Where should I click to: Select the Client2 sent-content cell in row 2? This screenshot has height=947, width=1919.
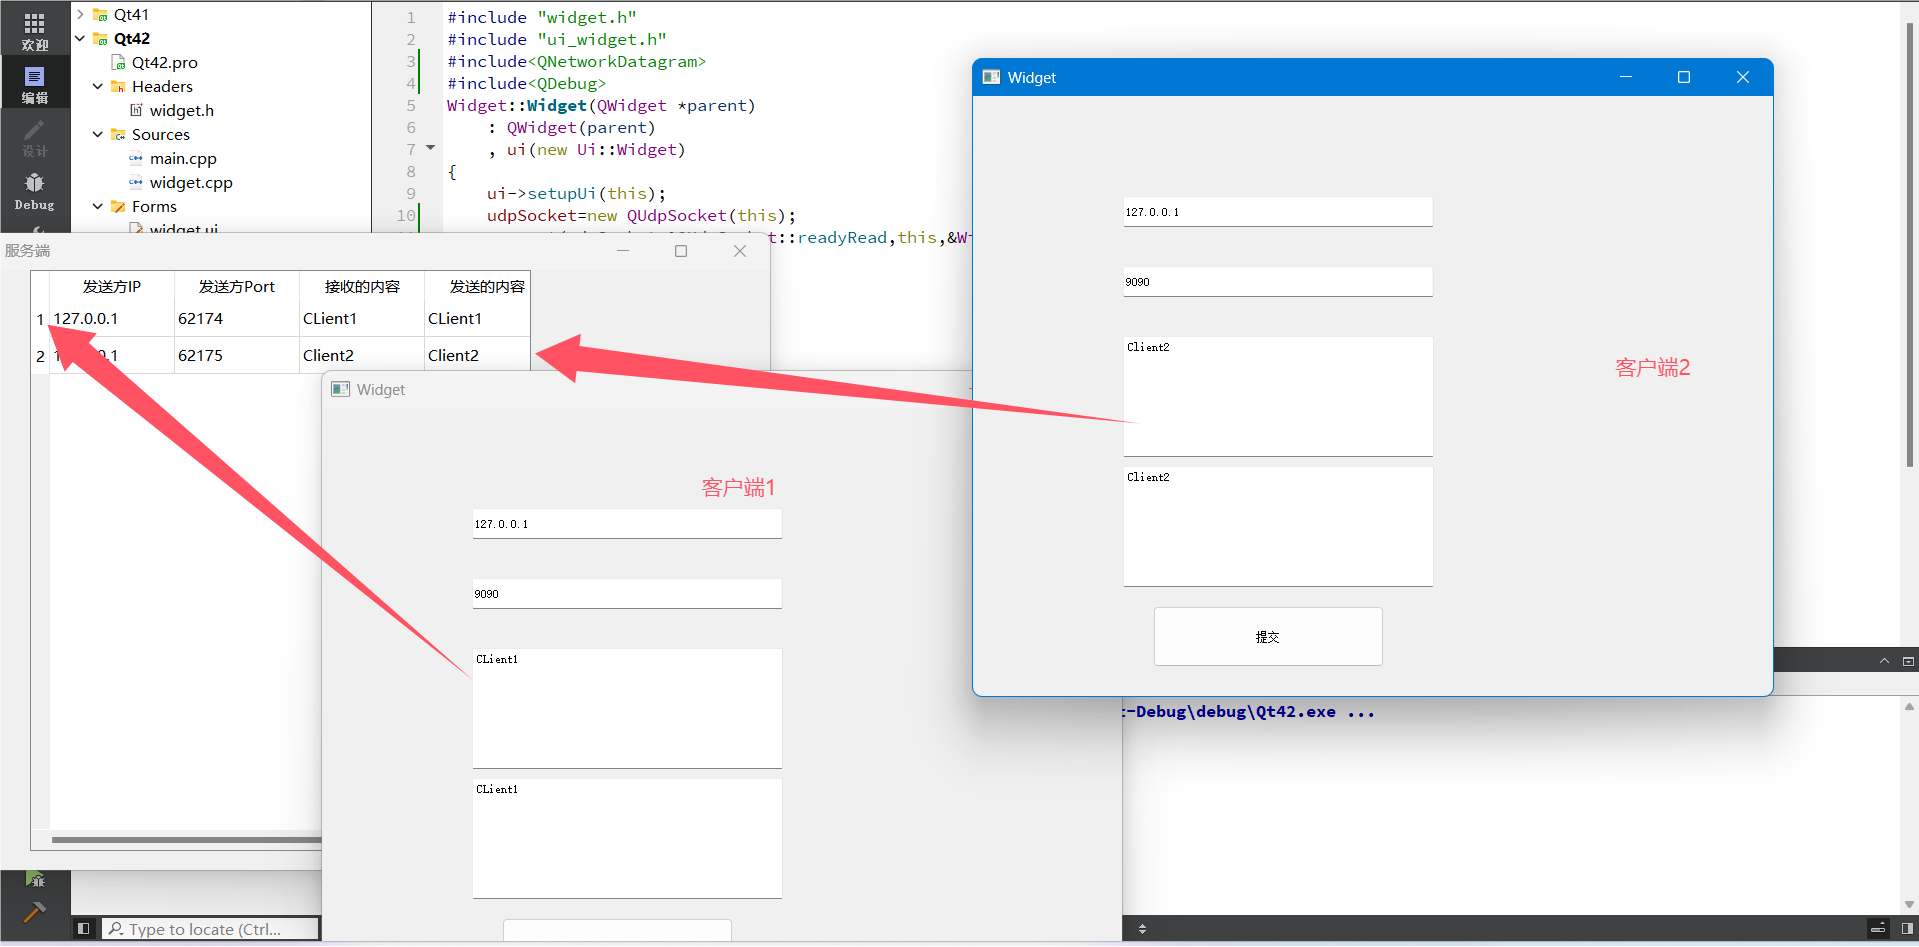478,355
